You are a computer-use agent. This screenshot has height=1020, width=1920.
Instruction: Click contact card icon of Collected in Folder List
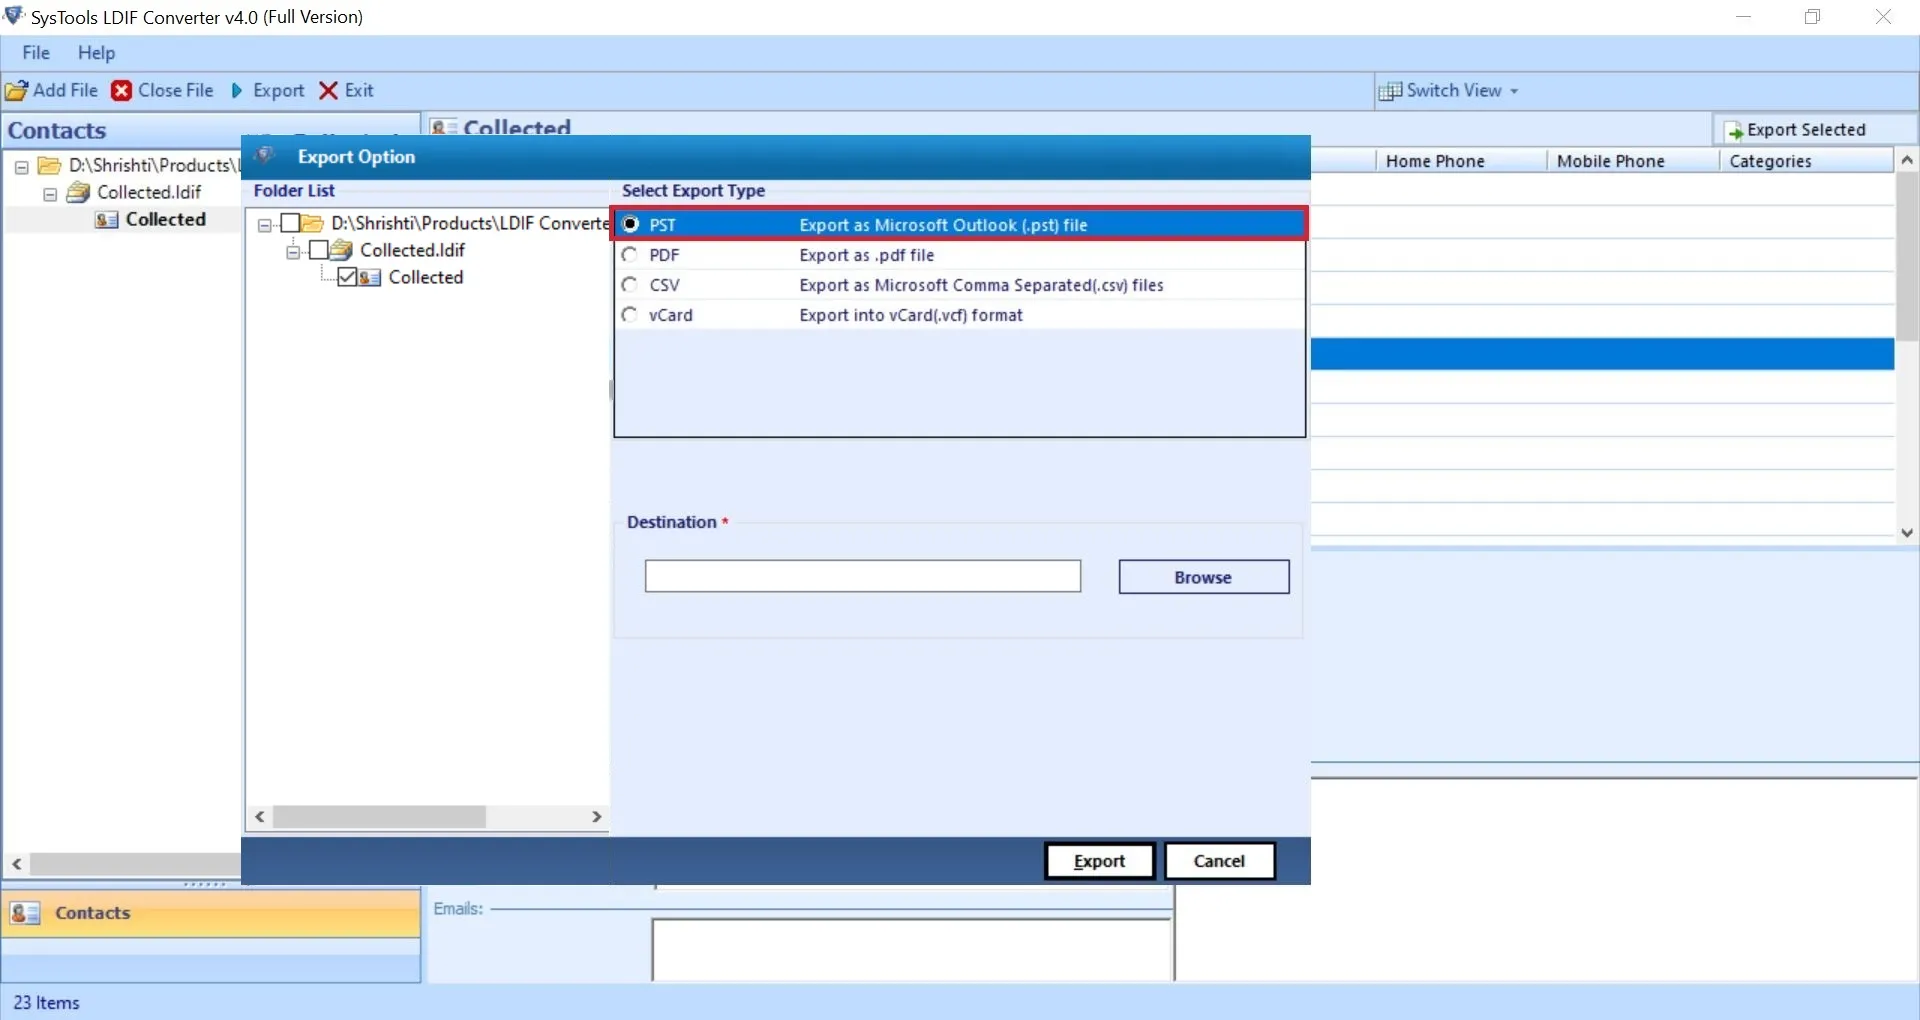tap(370, 278)
